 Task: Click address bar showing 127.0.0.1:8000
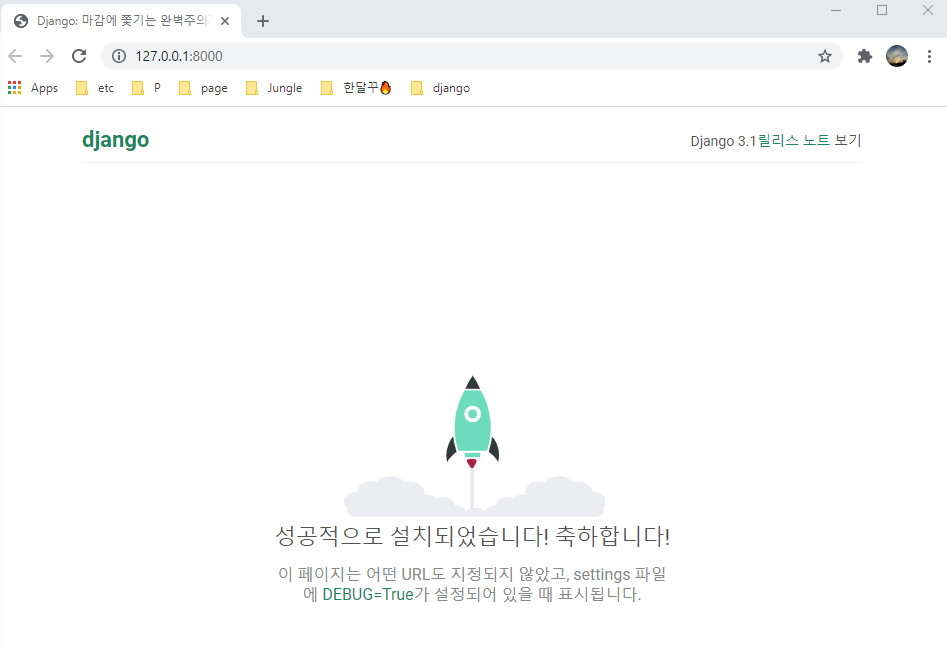471,56
